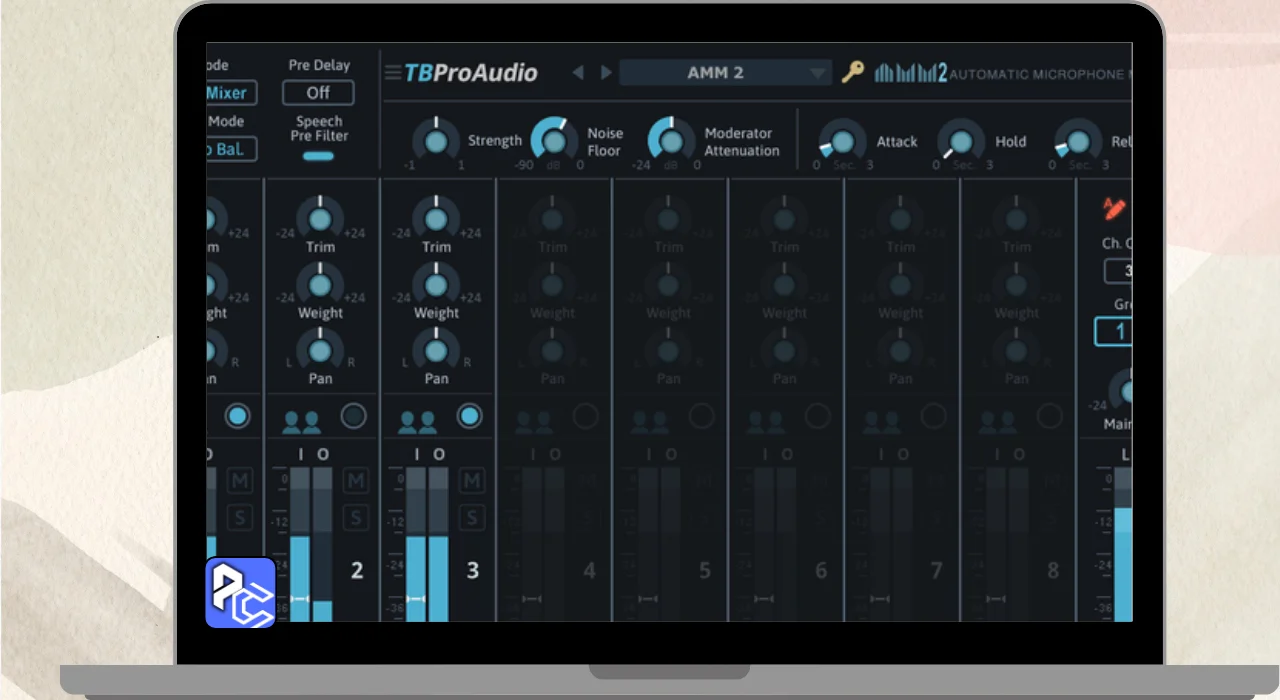Click the key license icon
This screenshot has height=700, width=1280.
click(x=852, y=72)
